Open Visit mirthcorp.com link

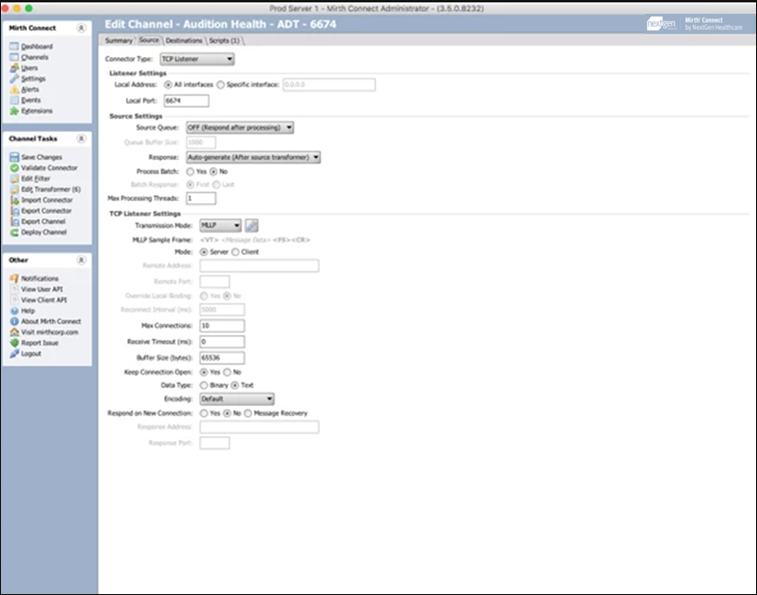point(49,332)
